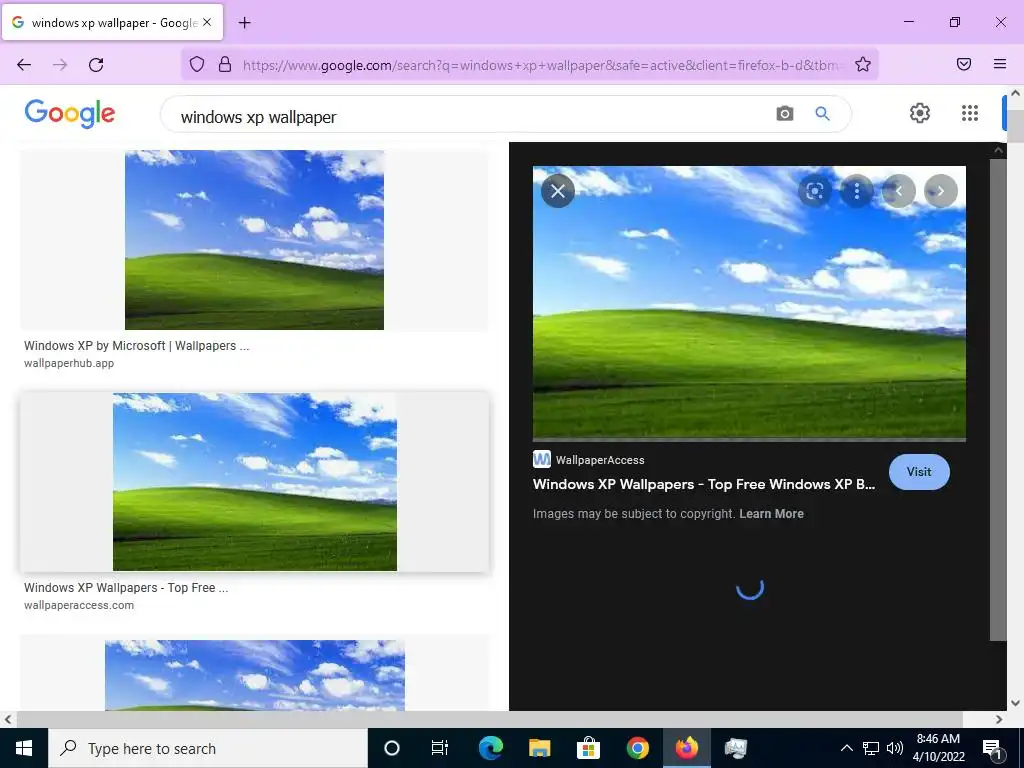Open Task View on the taskbar

point(440,748)
